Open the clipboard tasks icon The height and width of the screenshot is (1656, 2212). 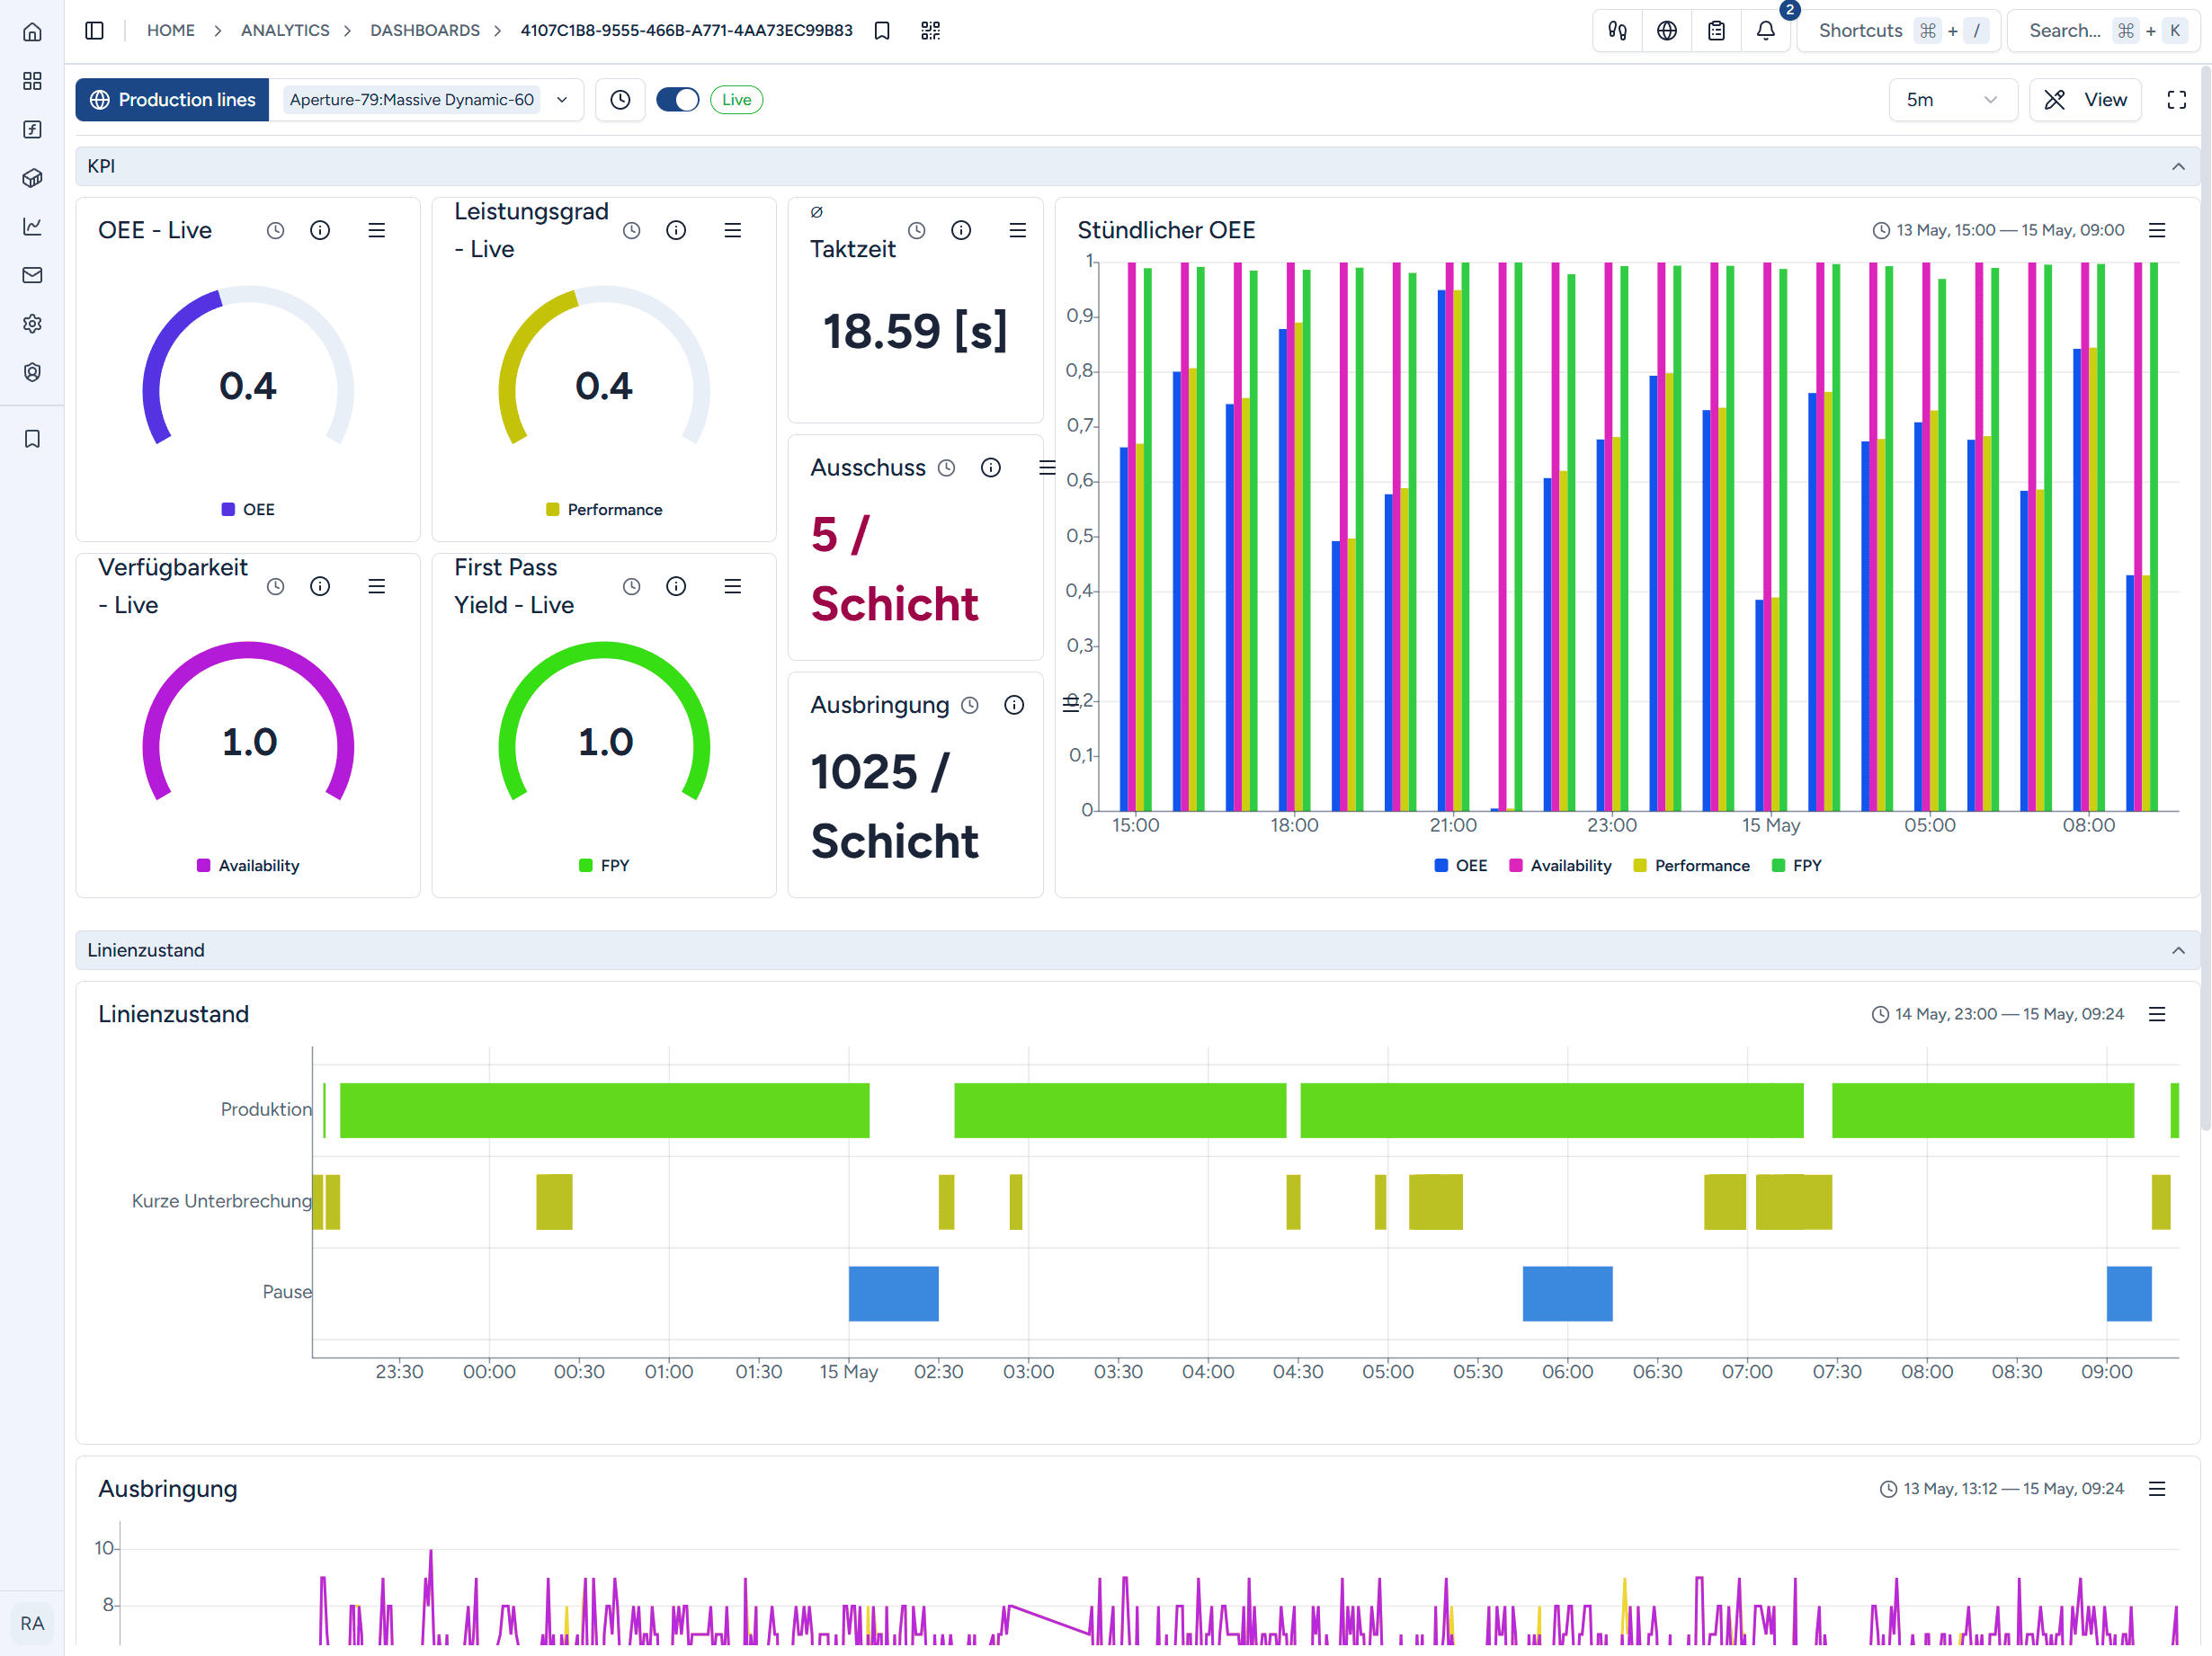[1716, 31]
